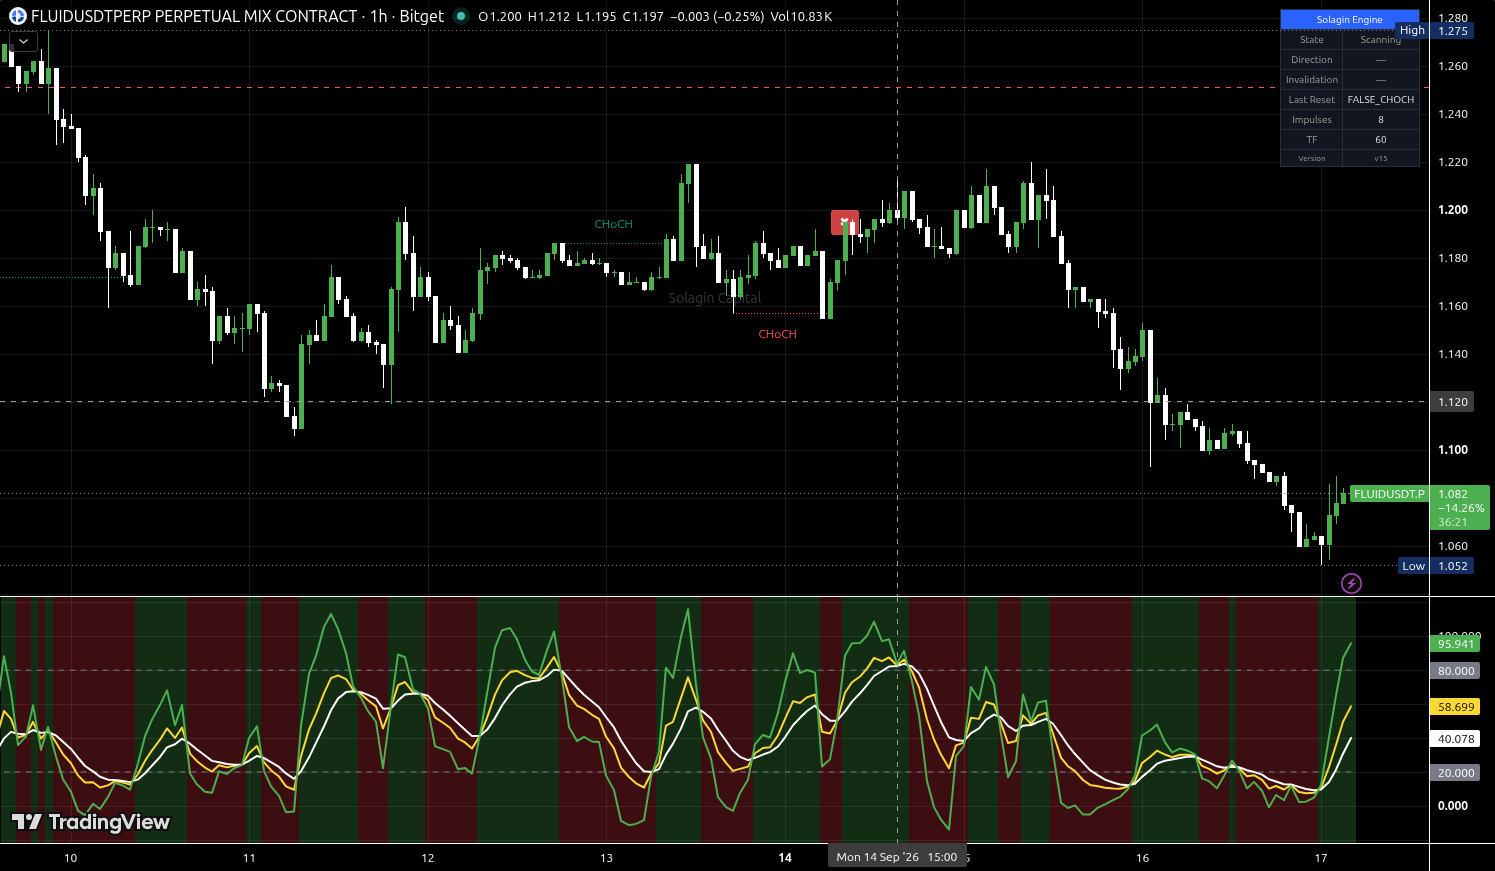Select the red CHoCH label
This screenshot has height=871, width=1495.
tap(777, 334)
